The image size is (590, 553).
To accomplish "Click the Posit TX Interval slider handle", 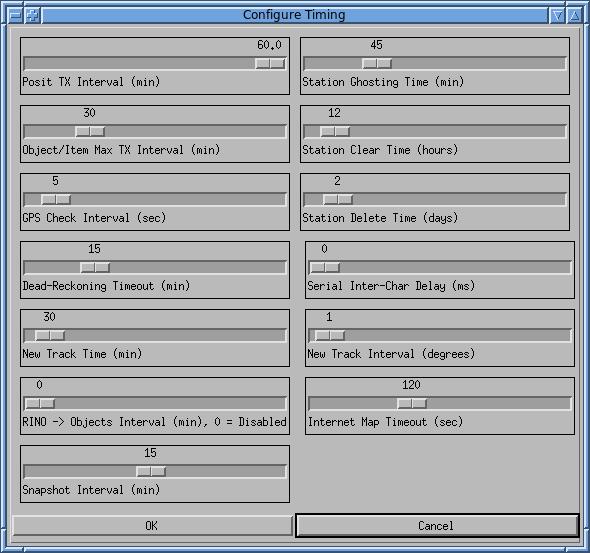I will click(270, 63).
